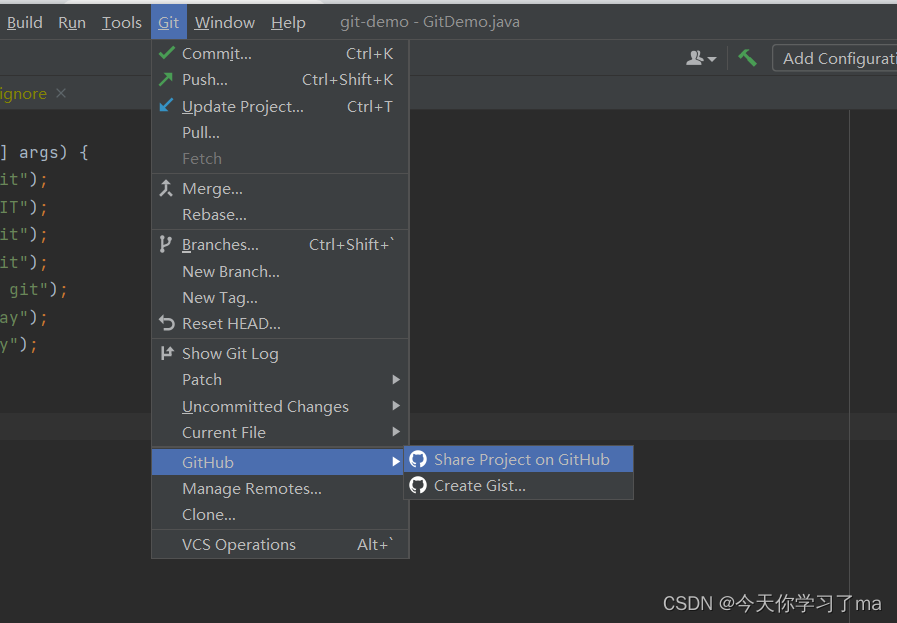Image resolution: width=897 pixels, height=623 pixels.
Task: Click the green hammer Build icon
Action: pos(747,58)
